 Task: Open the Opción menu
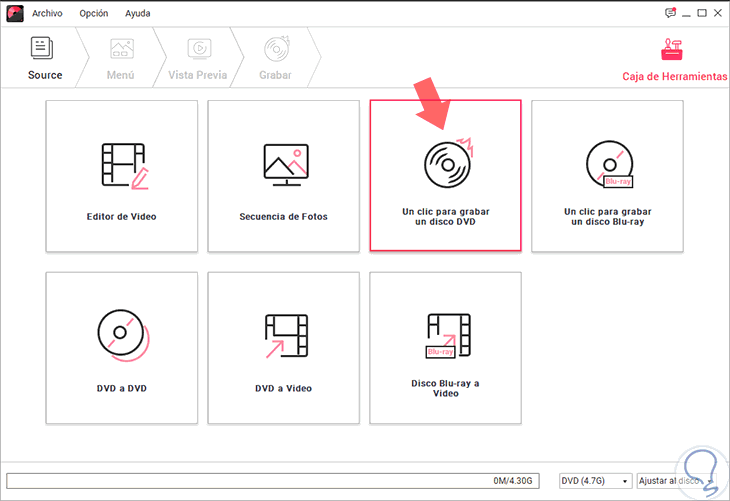94,14
